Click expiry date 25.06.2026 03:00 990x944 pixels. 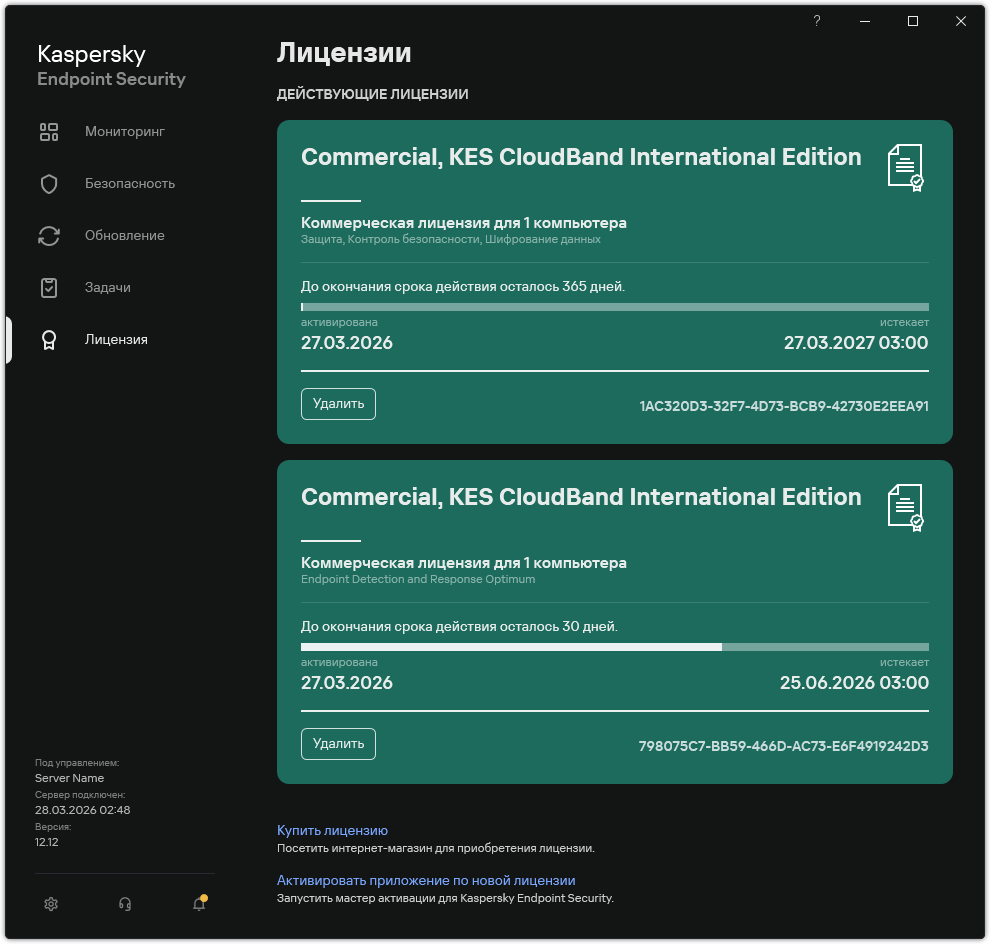coord(854,683)
